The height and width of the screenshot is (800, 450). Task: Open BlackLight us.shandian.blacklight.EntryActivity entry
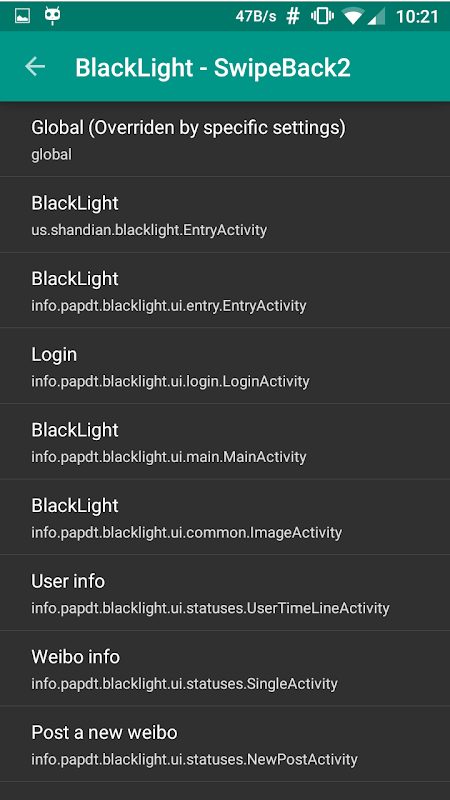pos(225,215)
